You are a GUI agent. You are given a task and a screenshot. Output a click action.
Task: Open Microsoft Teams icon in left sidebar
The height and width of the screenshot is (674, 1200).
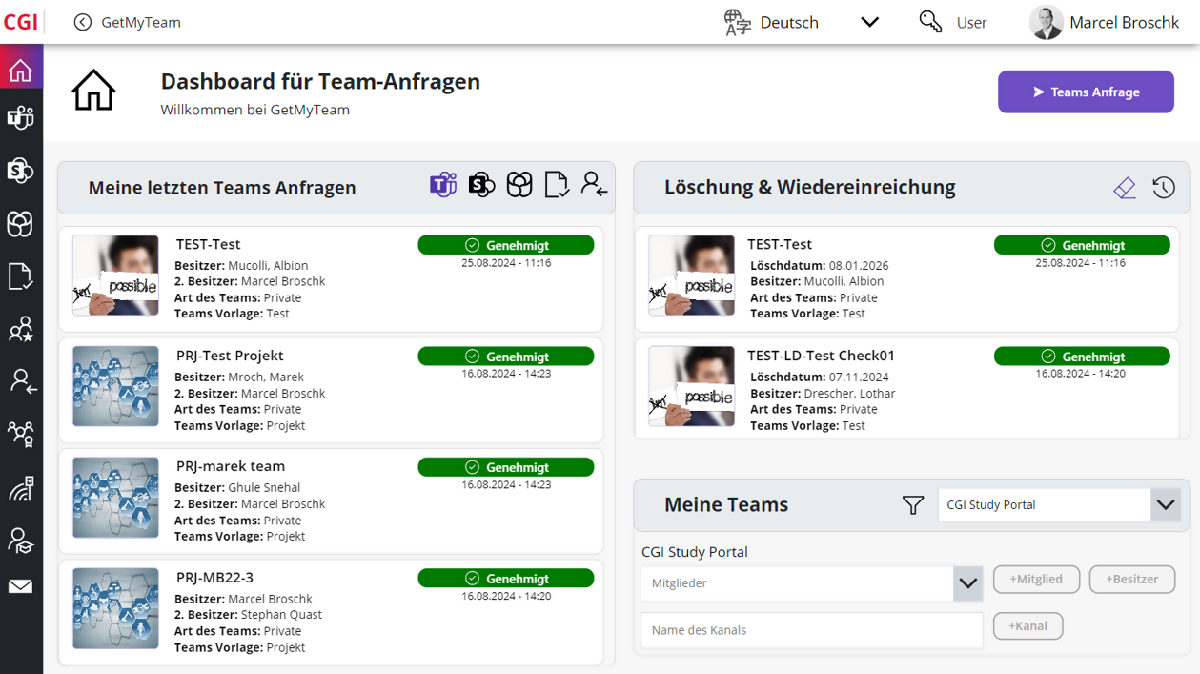(x=21, y=119)
